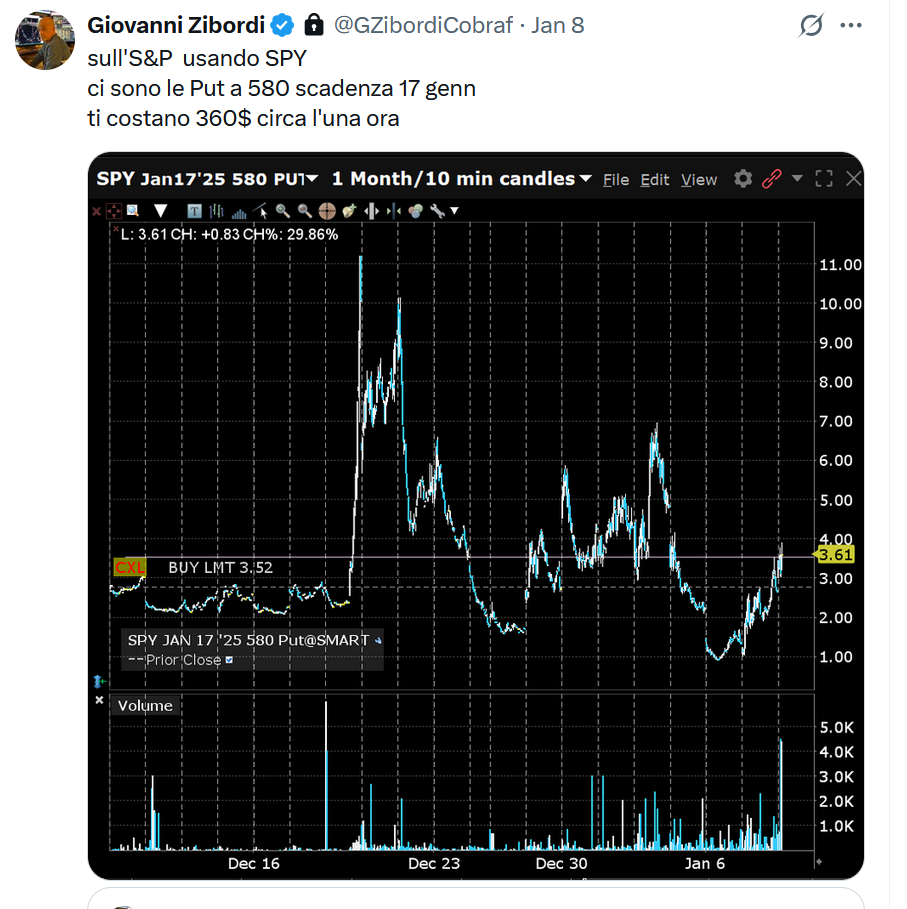Image resolution: width=907 pixels, height=909 pixels.
Task: Close the Volume sub-panel
Action: (99, 700)
